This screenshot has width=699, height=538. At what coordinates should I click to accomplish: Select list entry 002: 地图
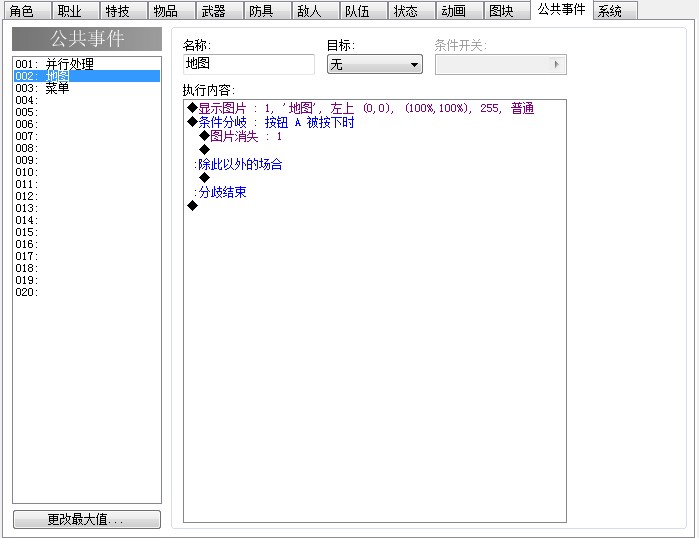87,76
